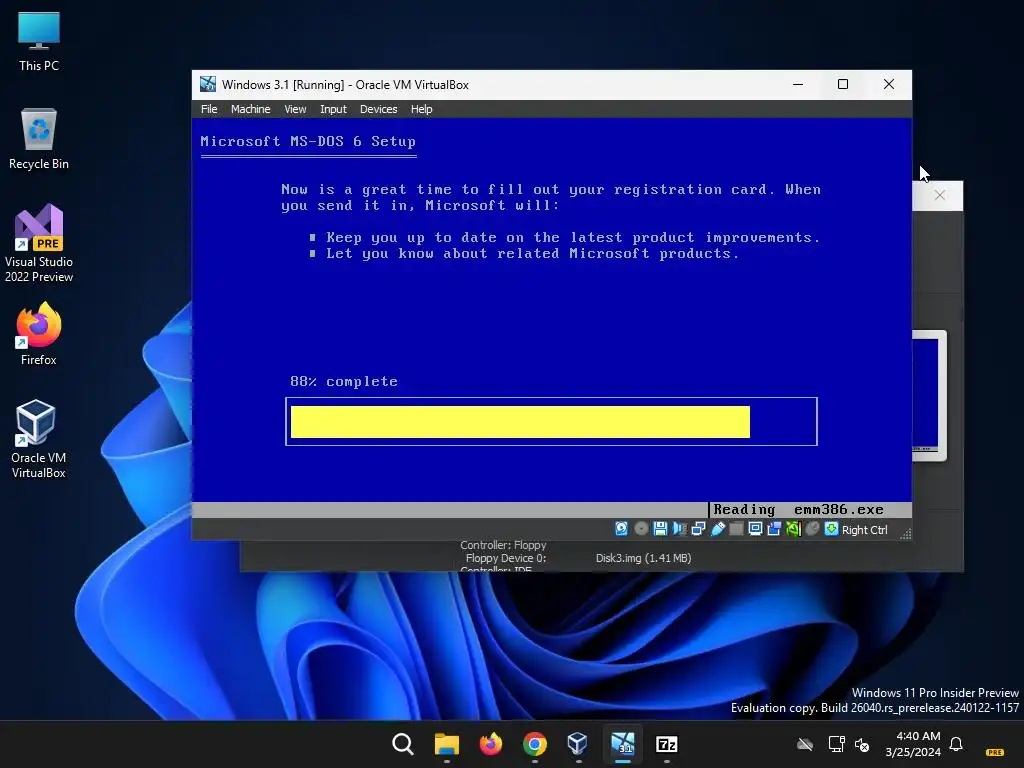Screen dimensions: 1024x768
Task: Click 'Disk3.img (1.41 MB)' in Manager window
Action: (x=643, y=558)
